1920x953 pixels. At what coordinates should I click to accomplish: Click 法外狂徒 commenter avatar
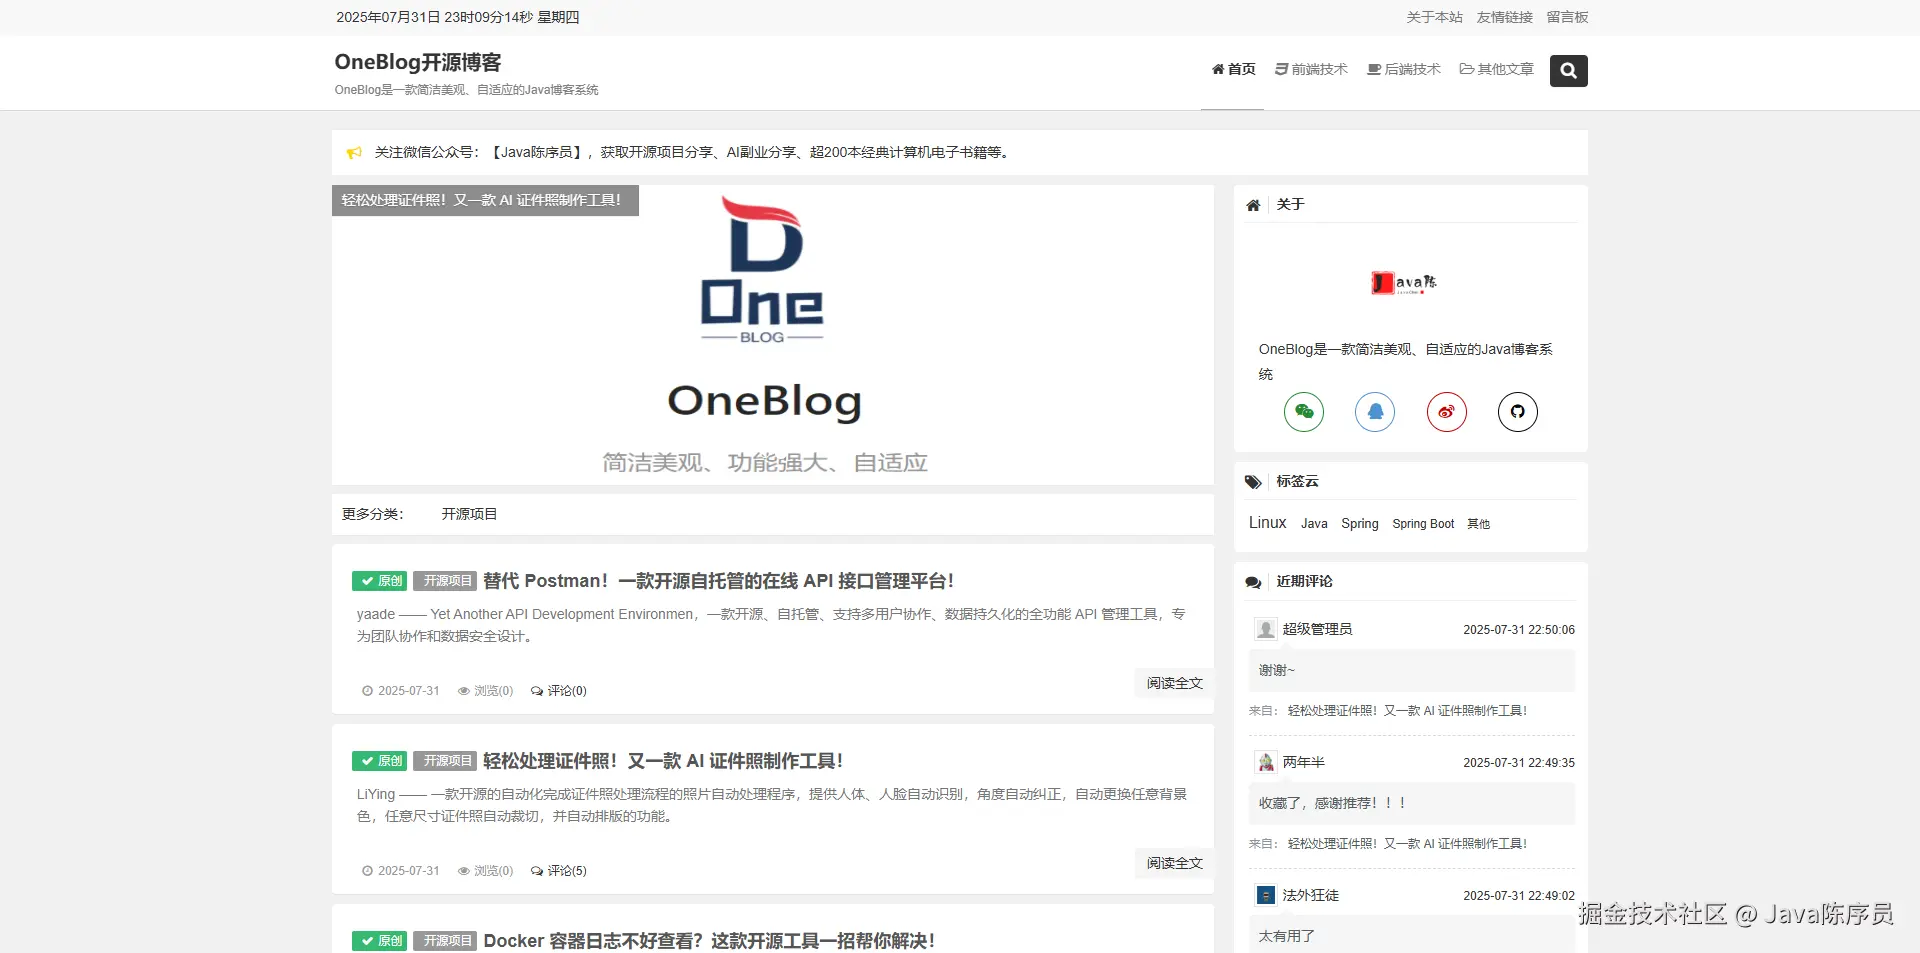[1266, 895]
